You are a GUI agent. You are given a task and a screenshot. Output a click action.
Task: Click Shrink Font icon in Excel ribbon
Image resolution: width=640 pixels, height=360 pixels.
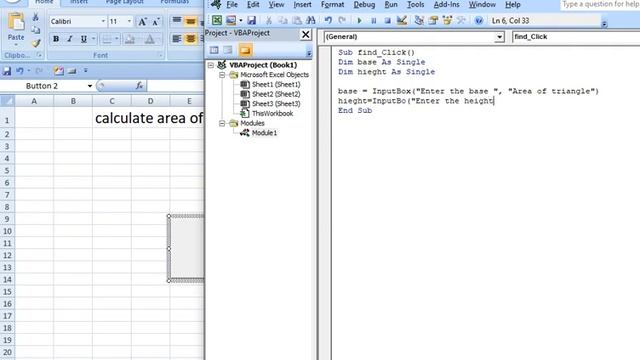(x=156, y=22)
